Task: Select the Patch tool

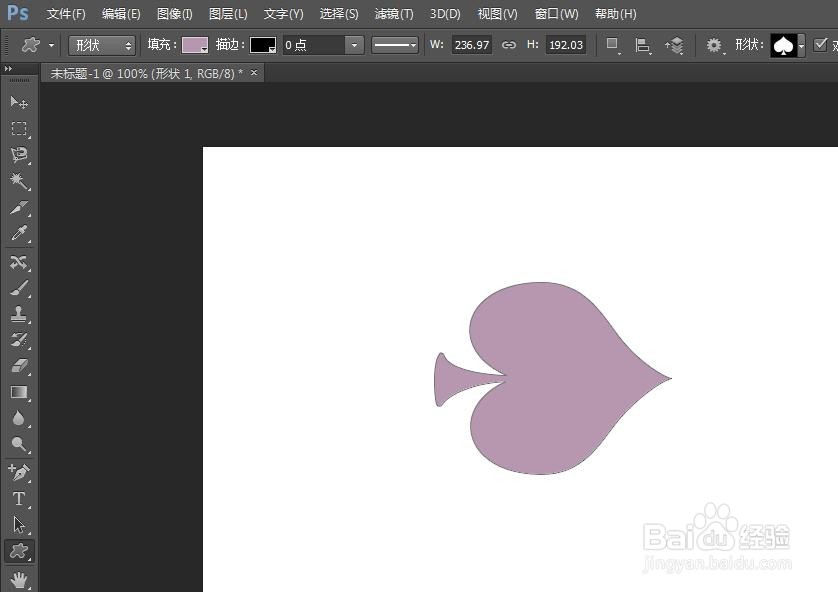Action: click(19, 262)
